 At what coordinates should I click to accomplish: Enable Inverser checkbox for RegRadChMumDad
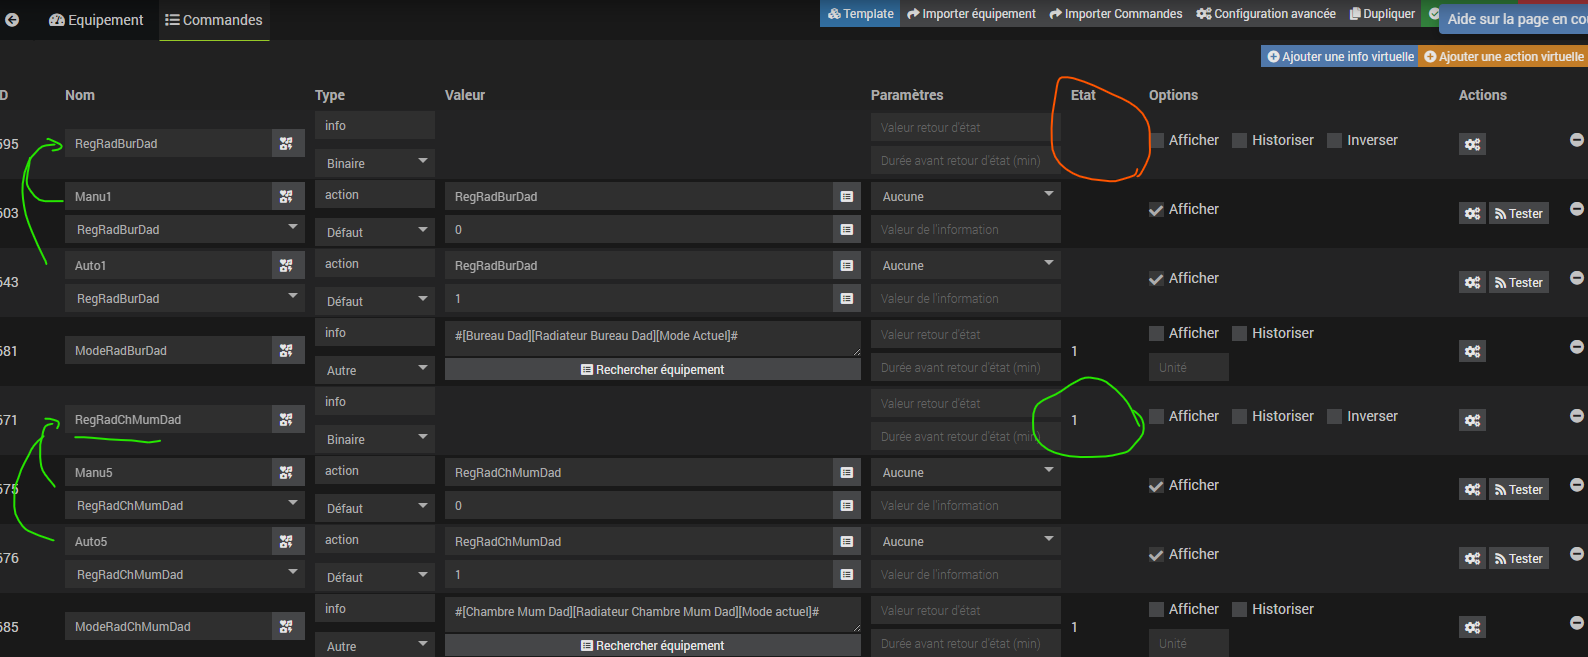click(x=1334, y=417)
